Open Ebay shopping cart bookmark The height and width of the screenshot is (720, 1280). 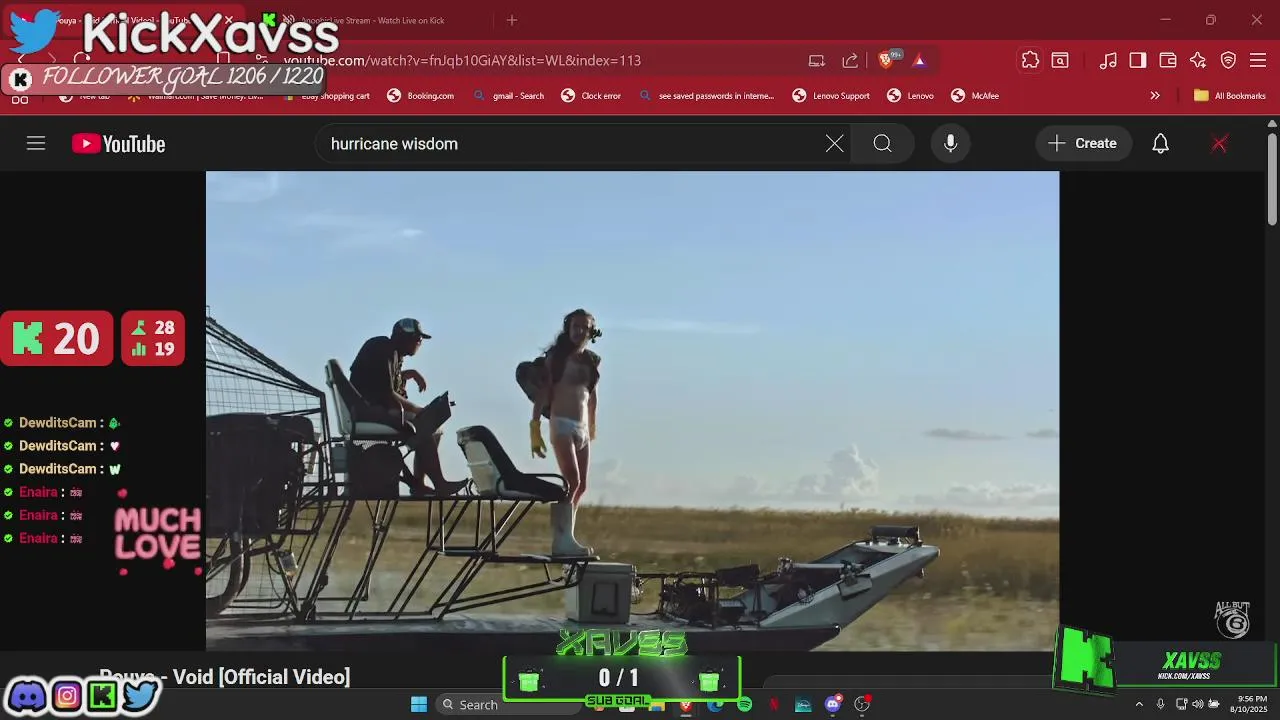[x=327, y=96]
